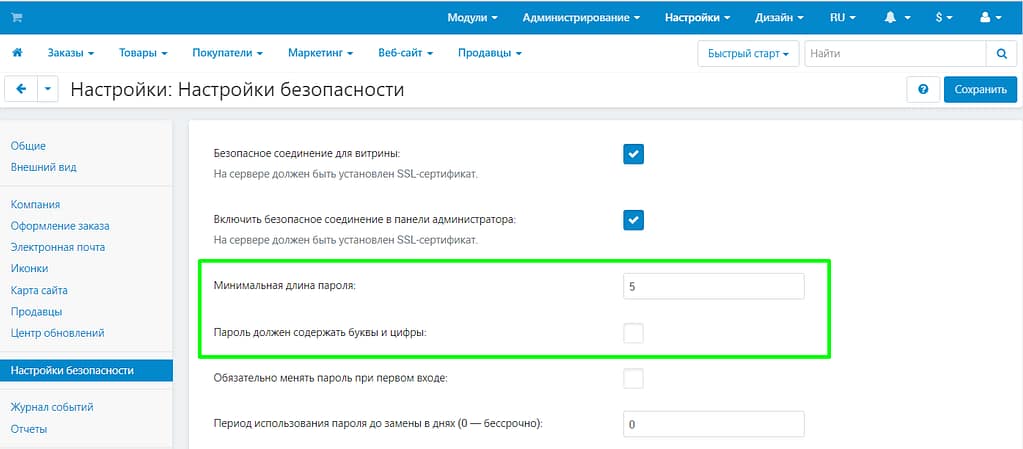This screenshot has width=1023, height=449.
Task: Open the user account icon menu
Action: coord(991,18)
